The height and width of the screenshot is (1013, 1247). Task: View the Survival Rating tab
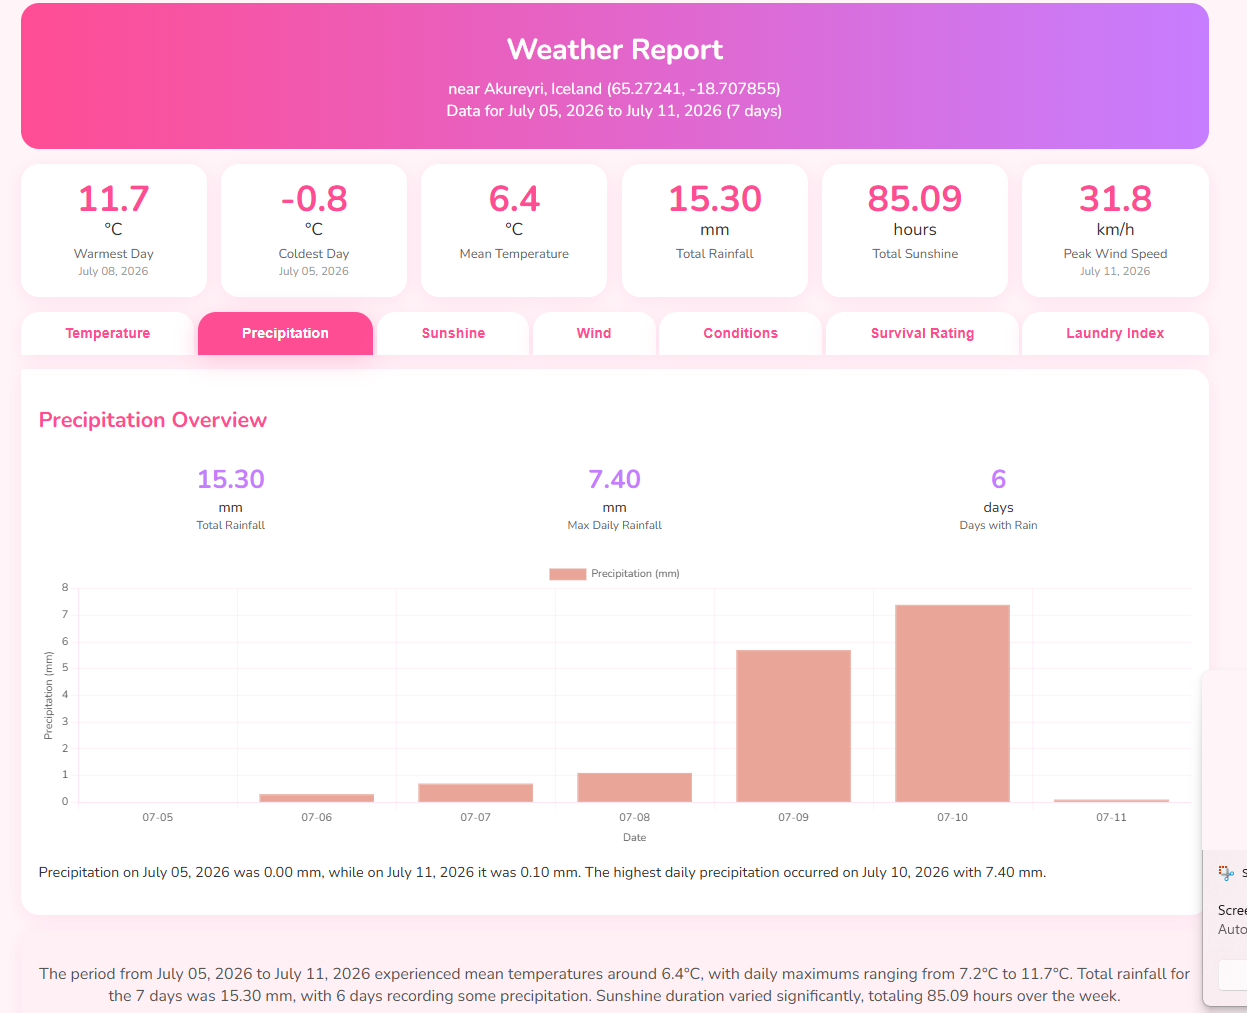(x=922, y=333)
